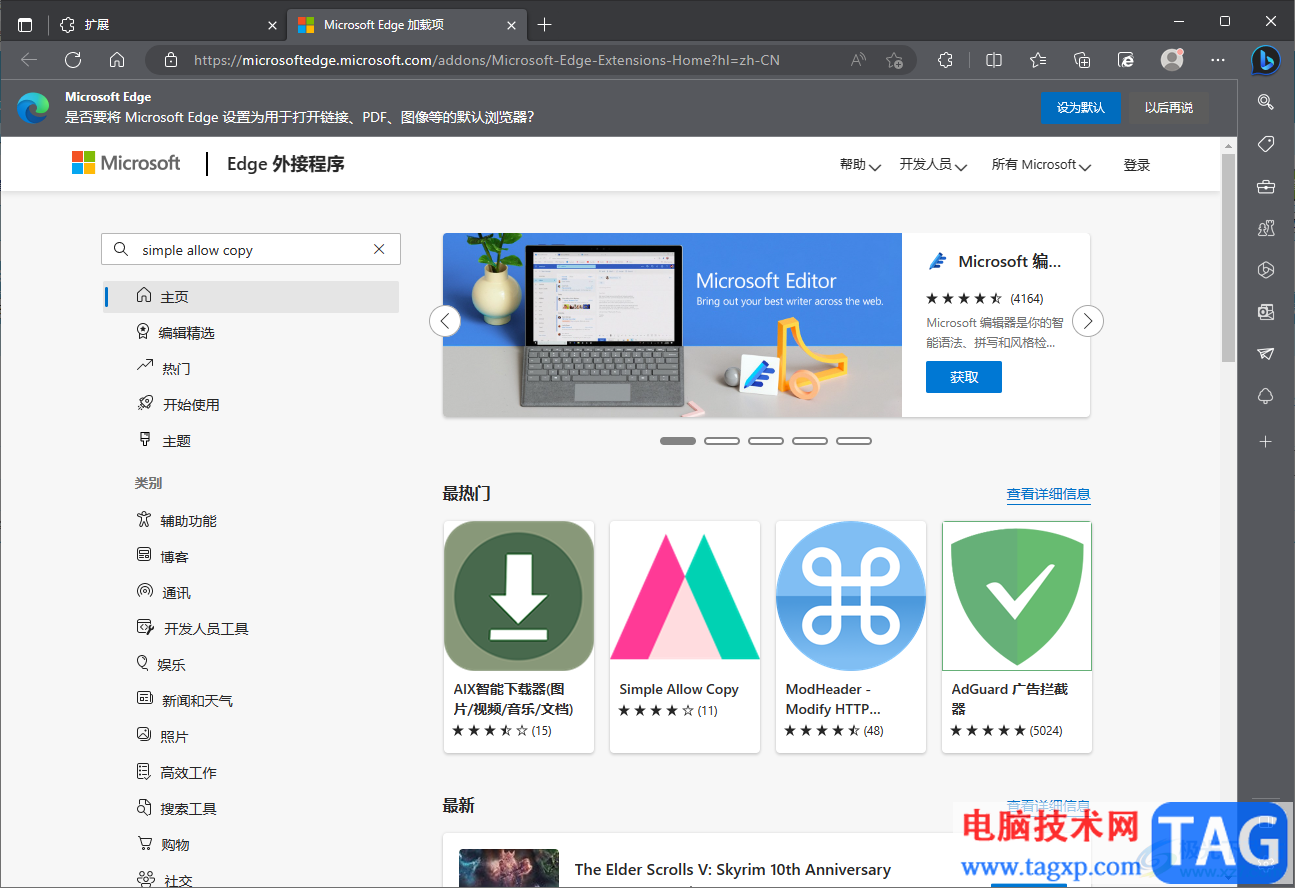Click 登录 link
Screen dimensions: 1295x888
[x=1137, y=165]
